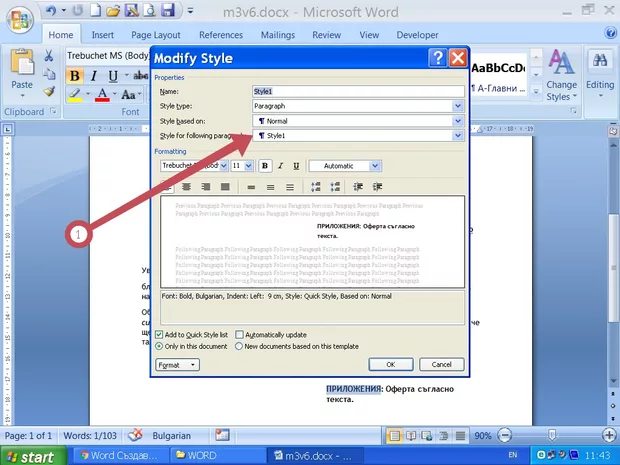Select the Only in this document radio
620x465 pixels.
(x=159, y=346)
